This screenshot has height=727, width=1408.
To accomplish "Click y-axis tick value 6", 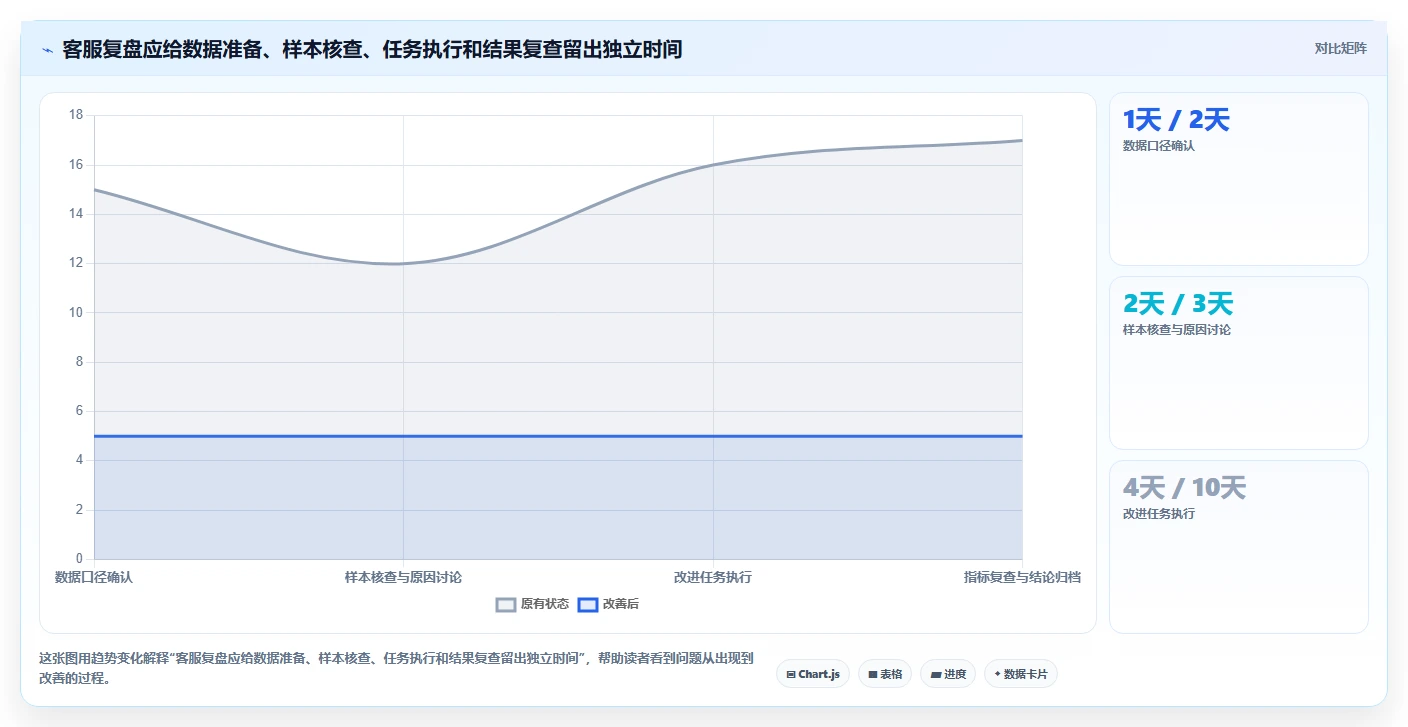I will [80, 411].
